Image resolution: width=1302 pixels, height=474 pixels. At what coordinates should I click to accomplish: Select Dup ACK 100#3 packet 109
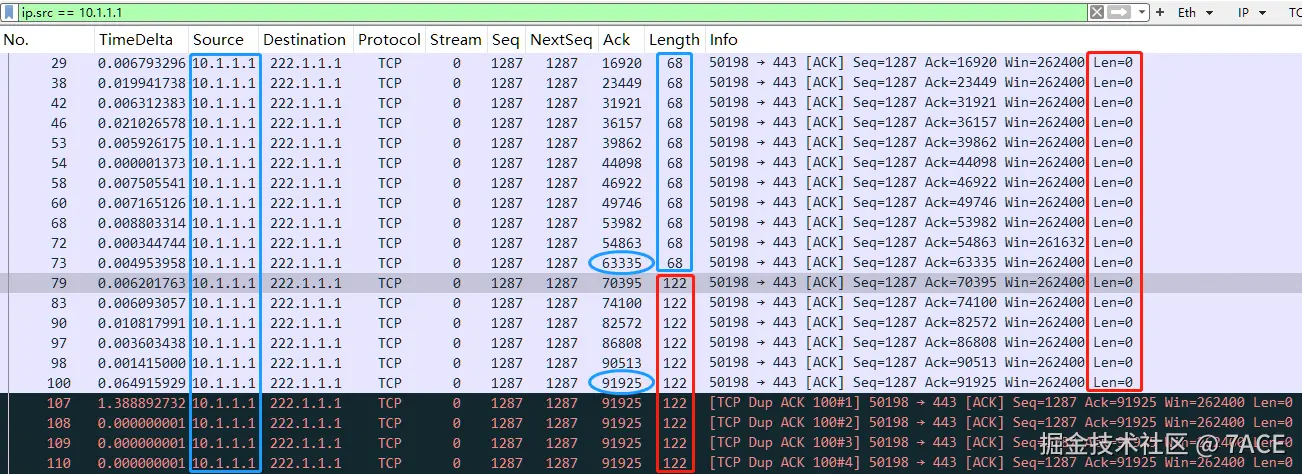coord(651,442)
